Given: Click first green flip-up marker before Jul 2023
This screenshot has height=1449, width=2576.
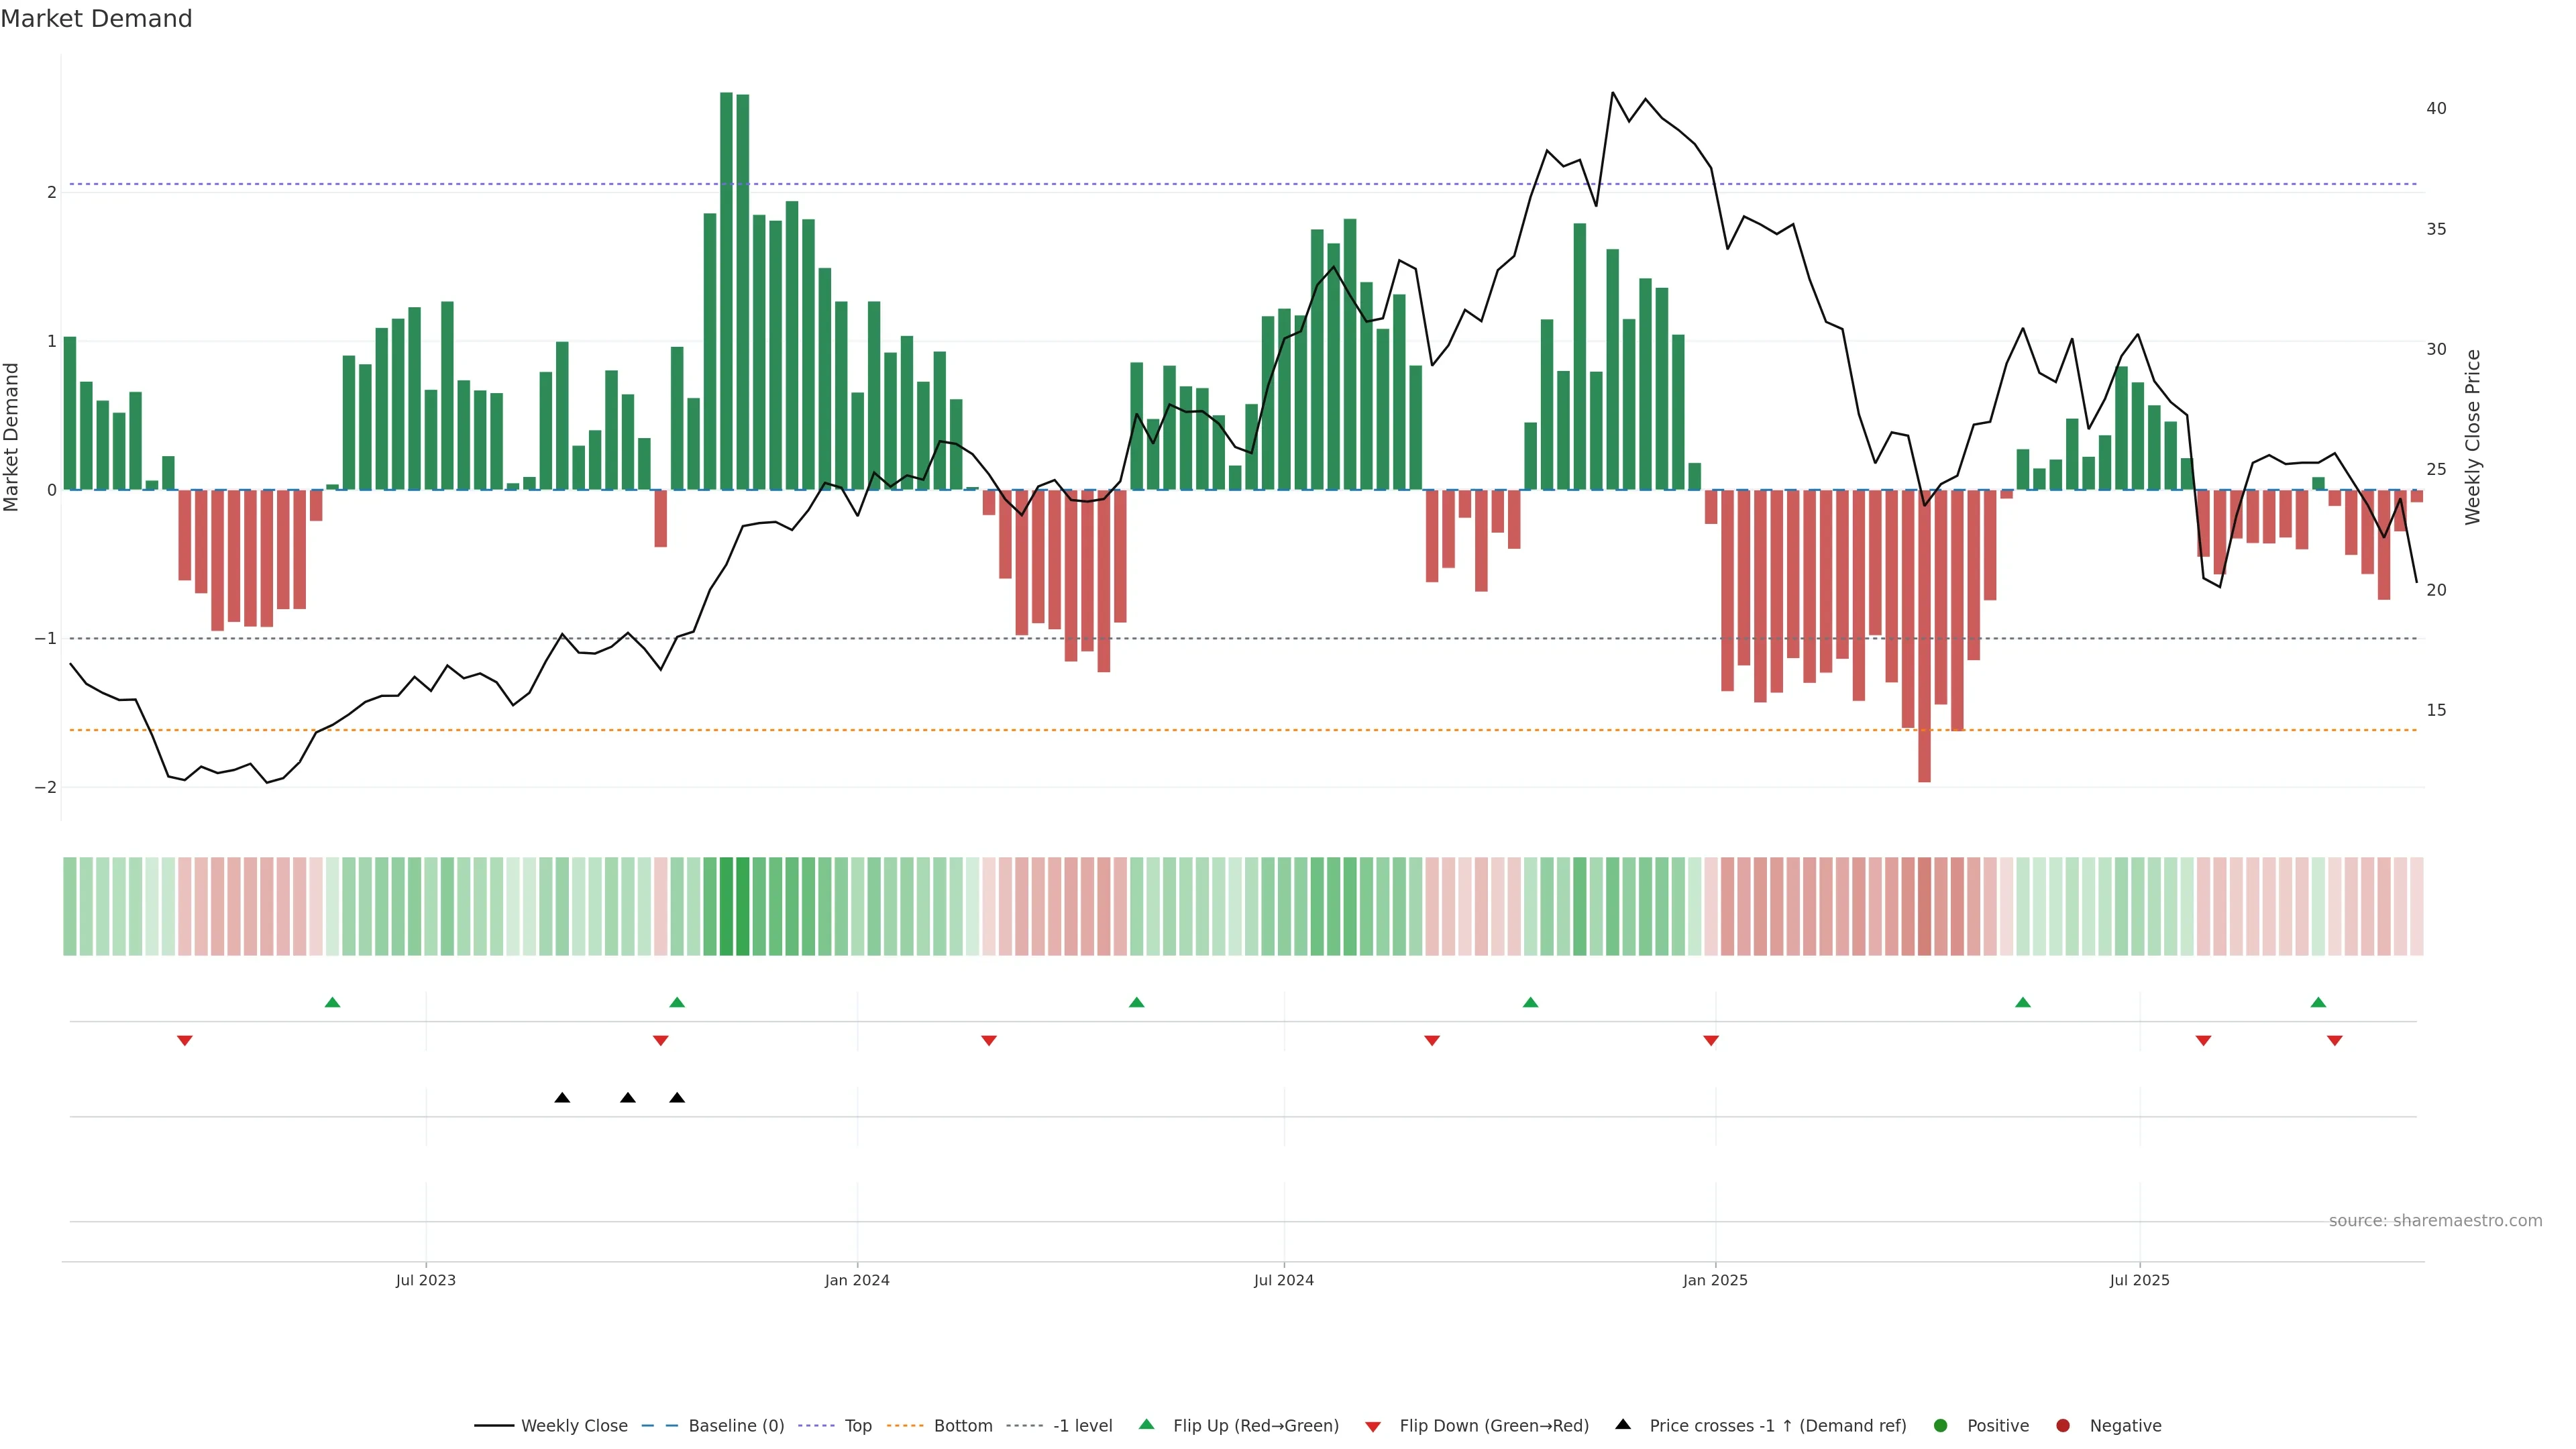Looking at the screenshot, I should (x=333, y=1002).
